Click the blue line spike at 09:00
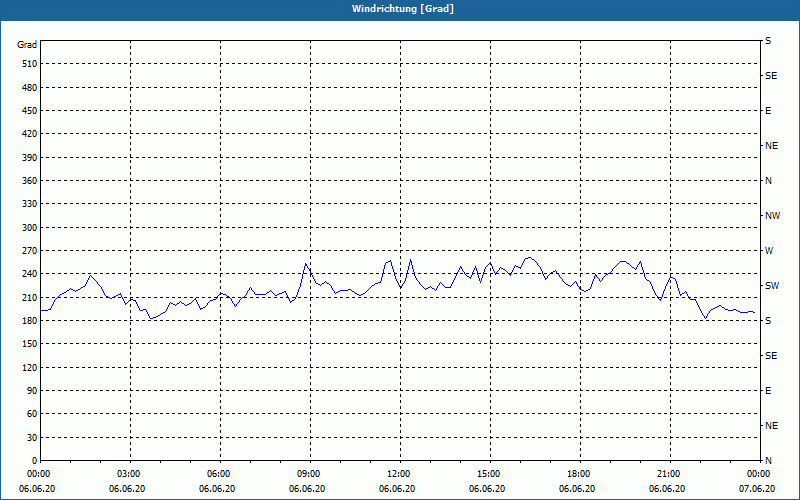This screenshot has width=800, height=500. pos(306,264)
